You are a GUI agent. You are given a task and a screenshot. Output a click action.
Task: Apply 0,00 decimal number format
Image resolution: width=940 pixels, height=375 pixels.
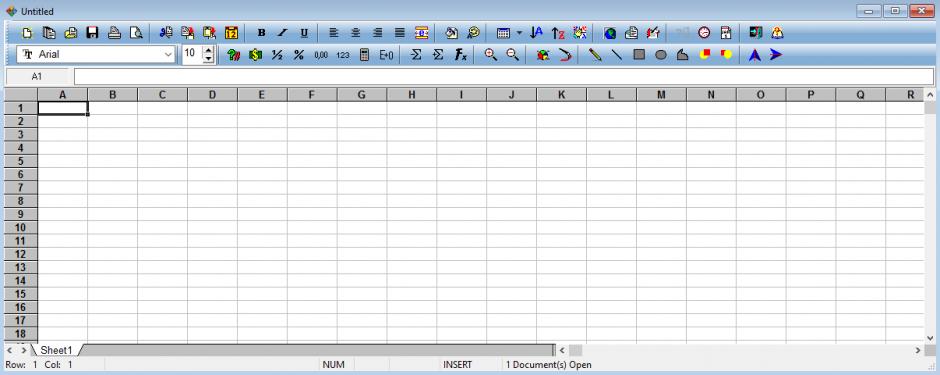pos(321,55)
